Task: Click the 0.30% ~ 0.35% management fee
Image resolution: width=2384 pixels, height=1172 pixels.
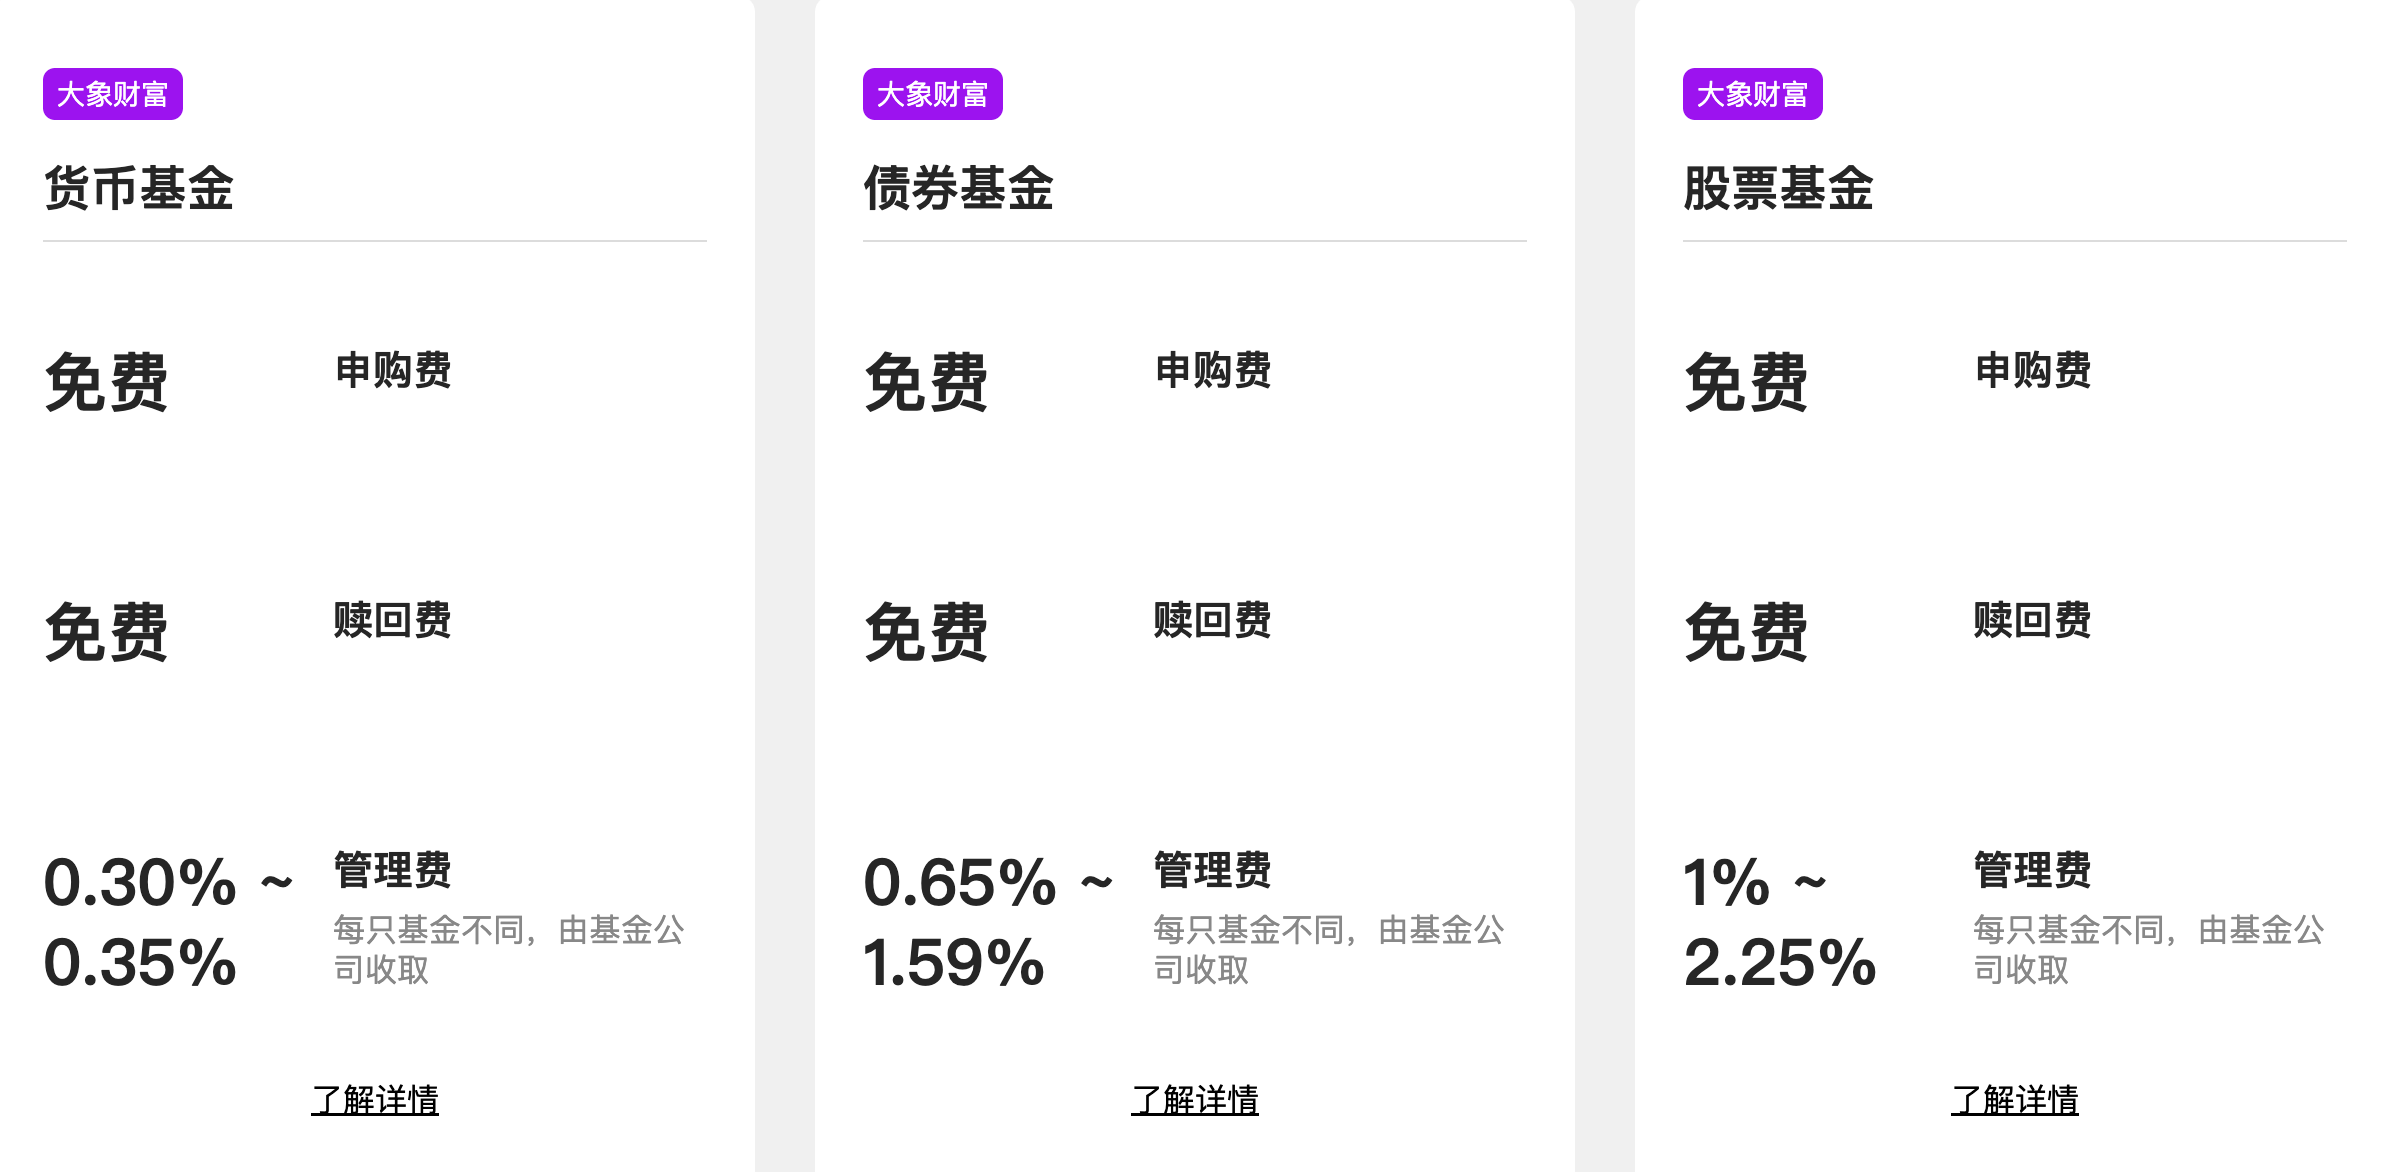Action: point(165,922)
